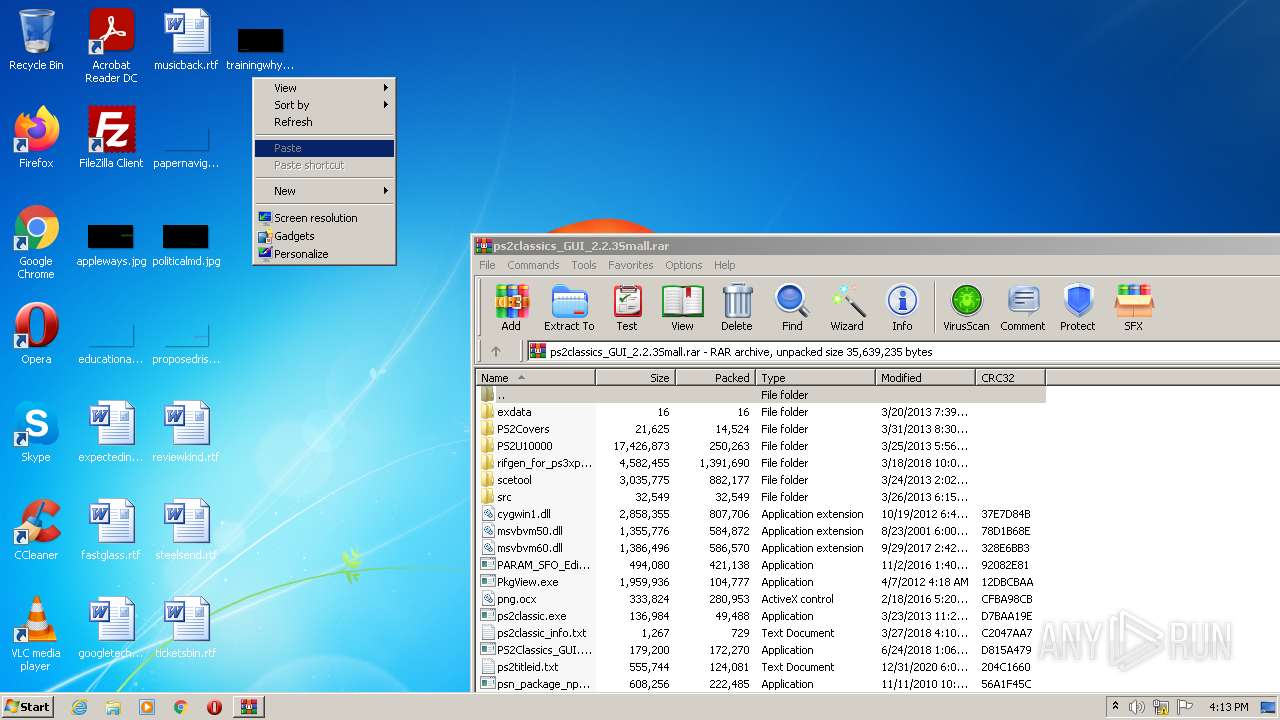Click the Comment toolbar icon
Viewport: 1280px width, 720px height.
pos(1023,308)
